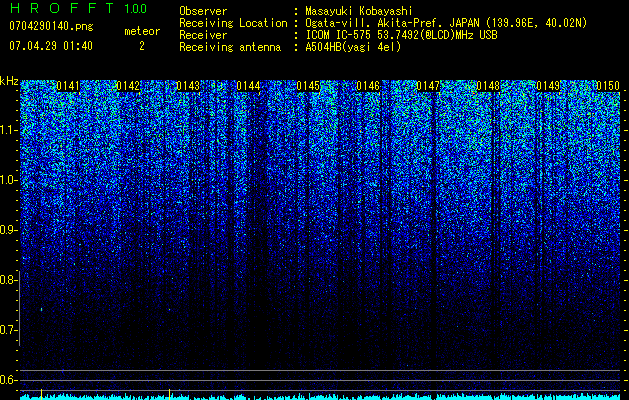The height and width of the screenshot is (400, 629).
Task: Click the 1.0 frequency axis label
Action: pos(8,180)
